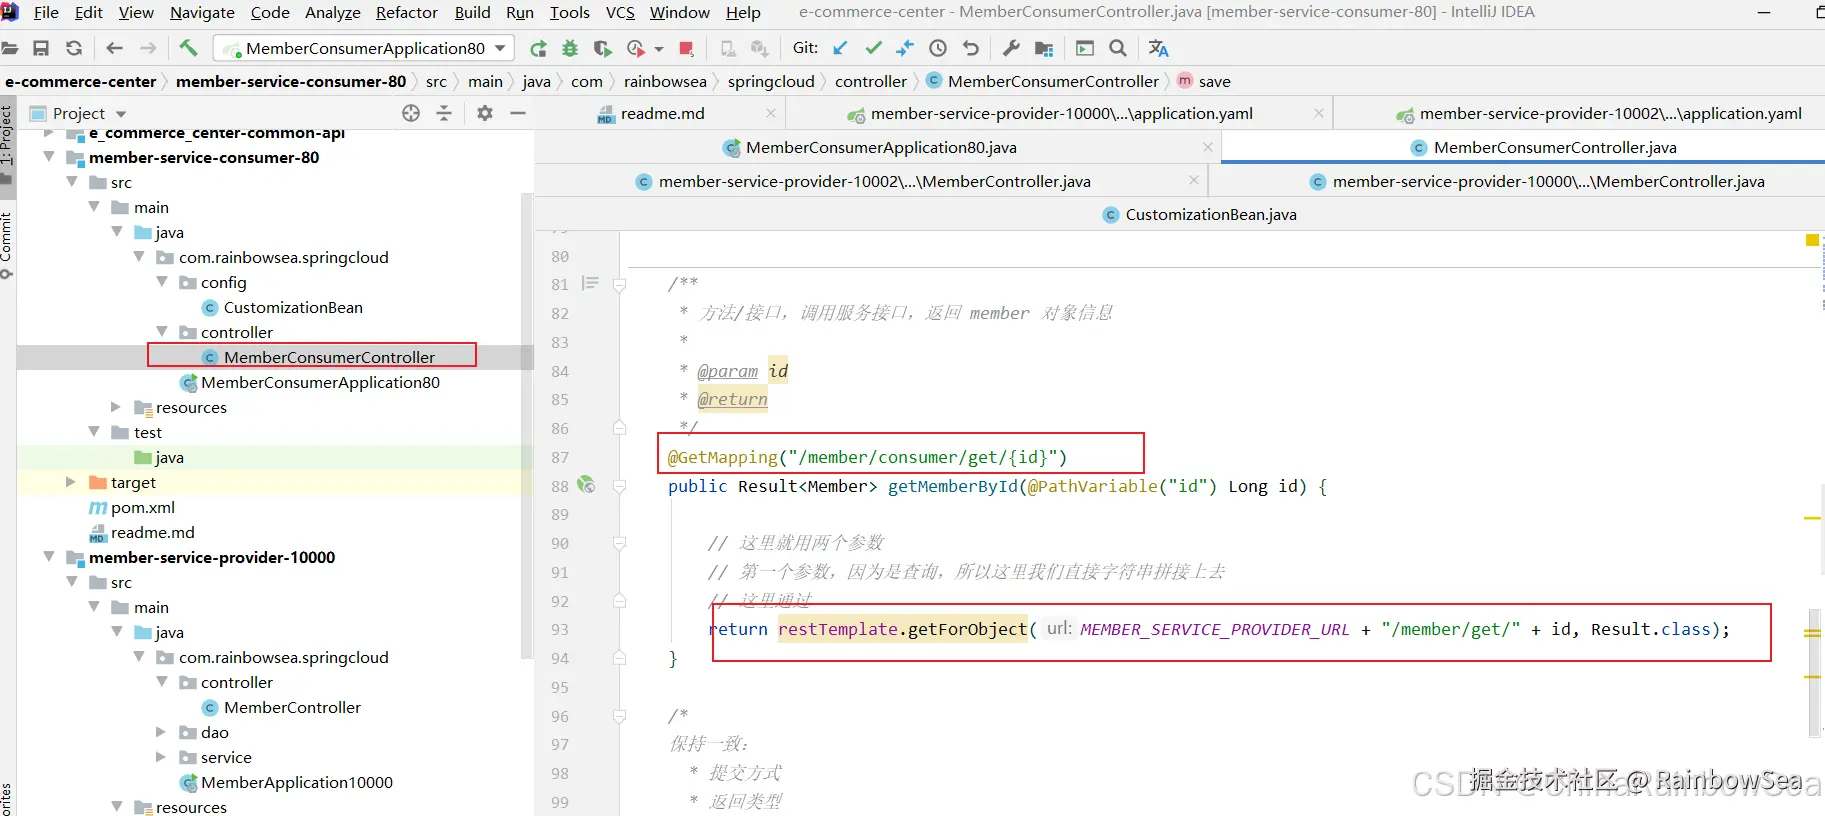Collapse the member-service-consumer-80 module
This screenshot has height=816, width=1825.
[x=49, y=157]
